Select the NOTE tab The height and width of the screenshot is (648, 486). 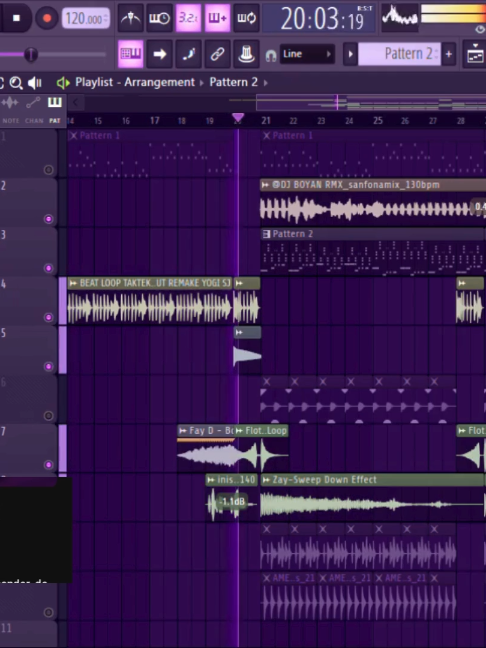click(x=11, y=121)
